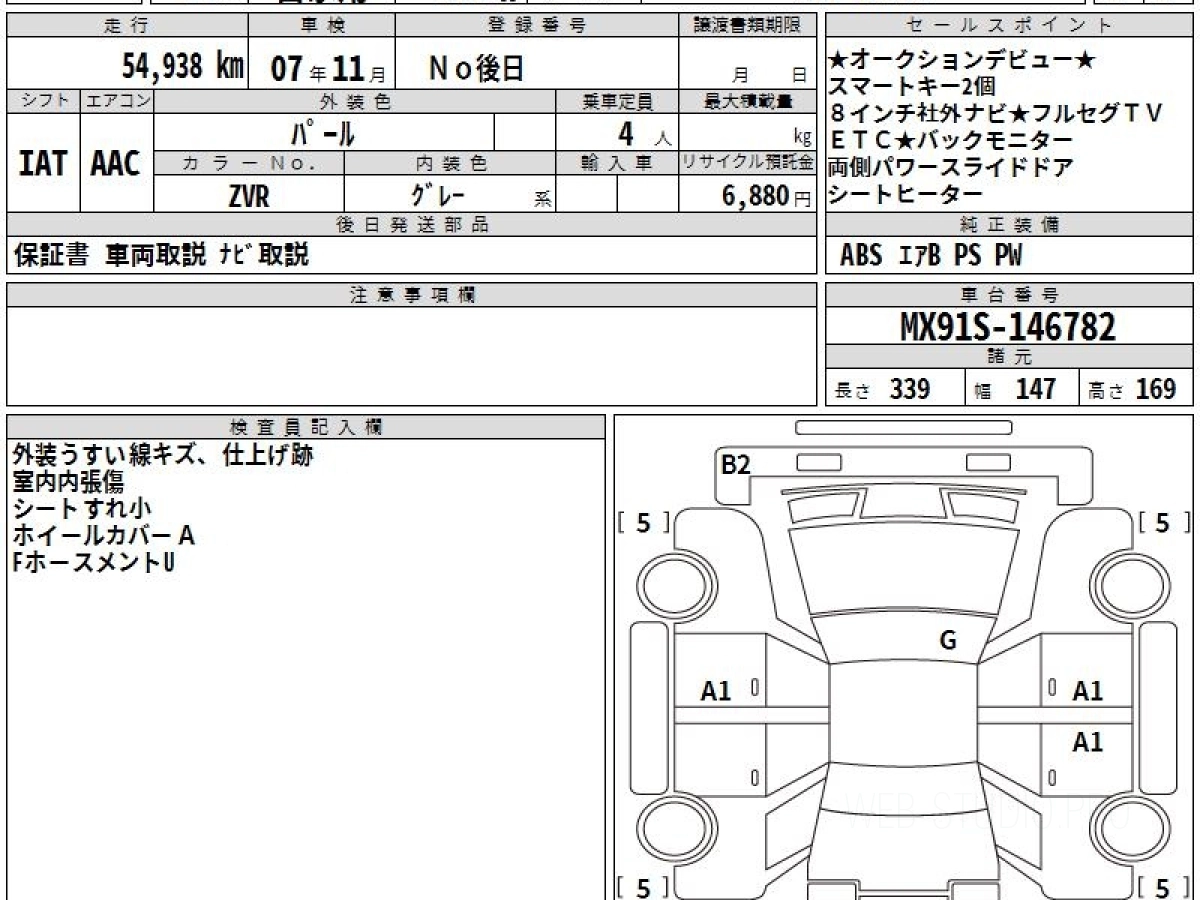
Task: Click the ホイールカバー A inspector note
Action: [x=104, y=536]
